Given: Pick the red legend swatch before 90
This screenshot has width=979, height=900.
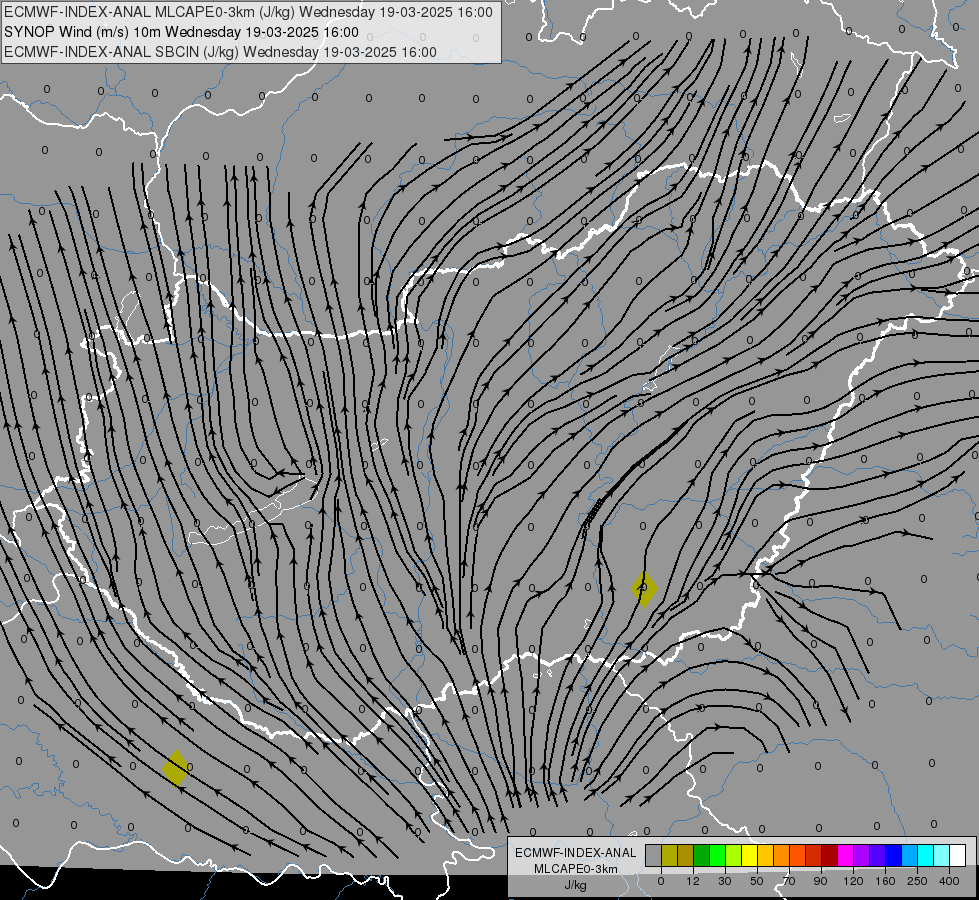Looking at the screenshot, I should (x=814, y=855).
